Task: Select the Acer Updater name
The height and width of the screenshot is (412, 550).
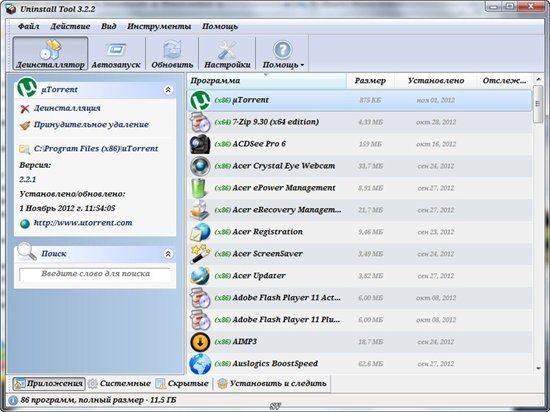Action: pos(259,276)
